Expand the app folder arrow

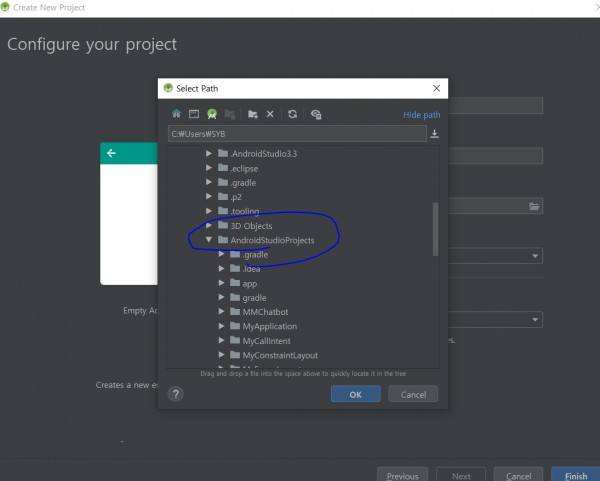click(221, 283)
